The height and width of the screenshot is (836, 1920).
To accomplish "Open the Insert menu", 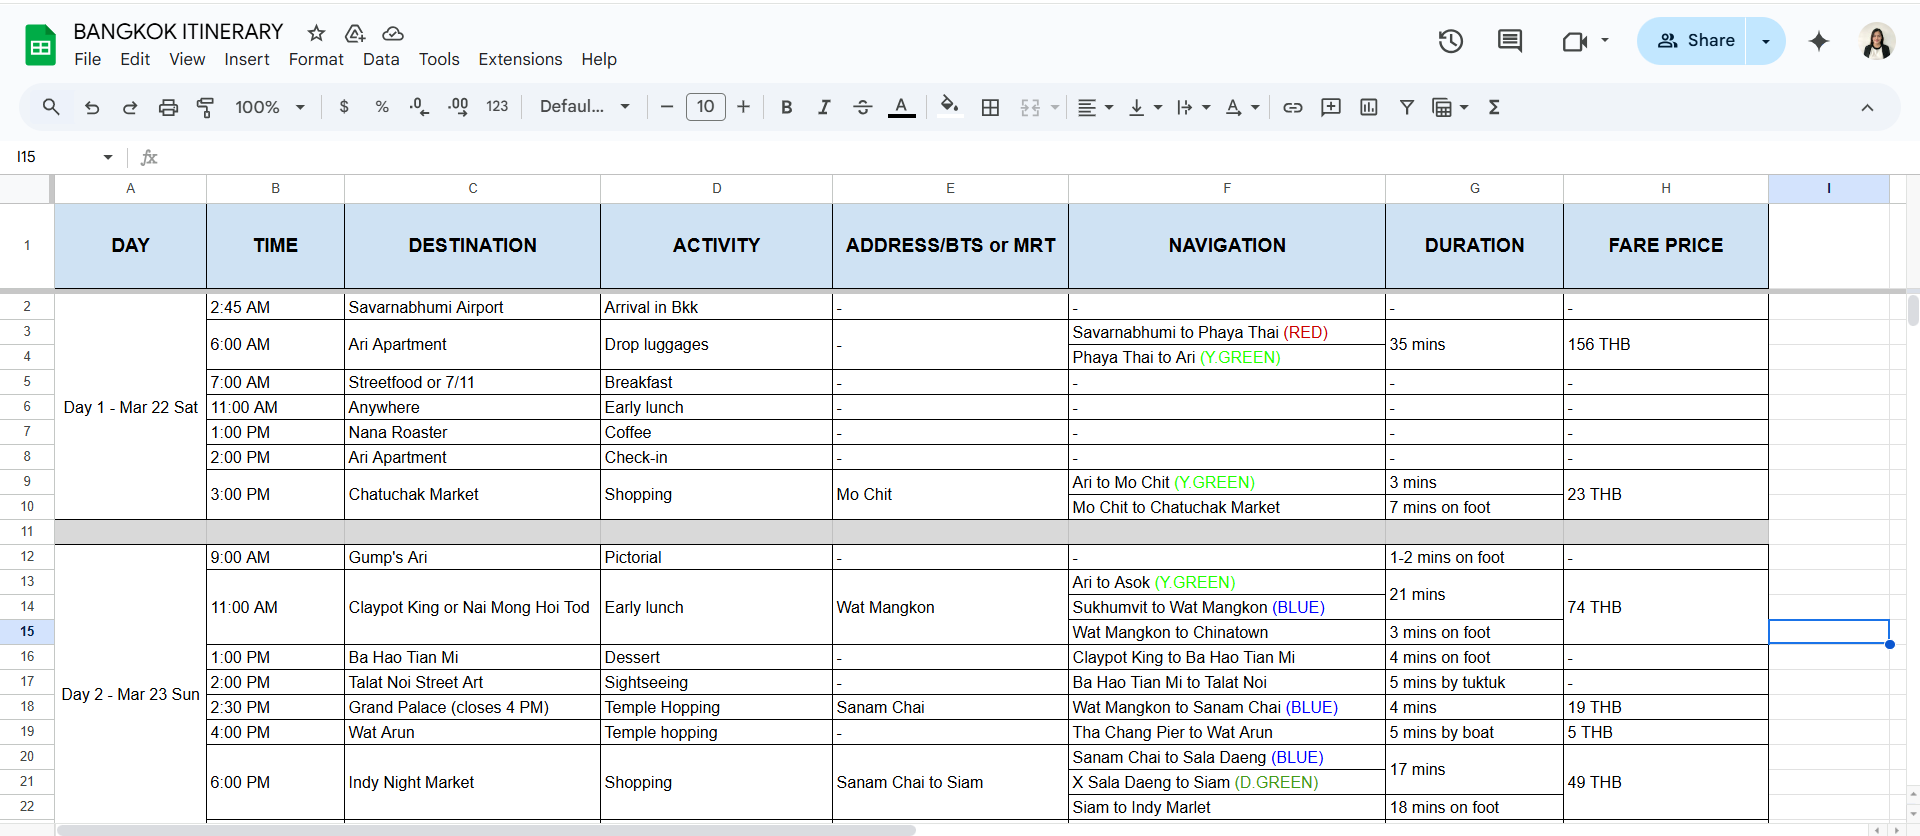I will 247,59.
